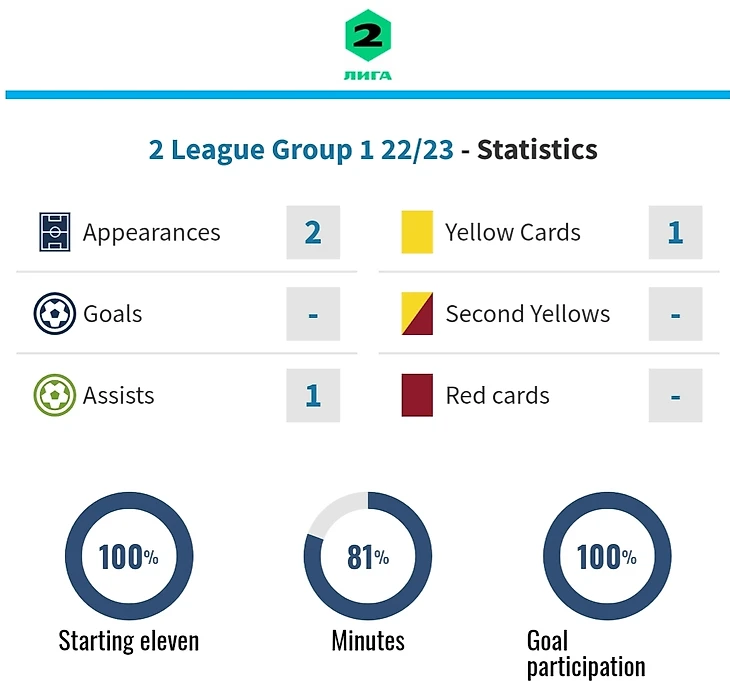
Task: Click the Minutes 81% ring chart
Action: (367, 556)
